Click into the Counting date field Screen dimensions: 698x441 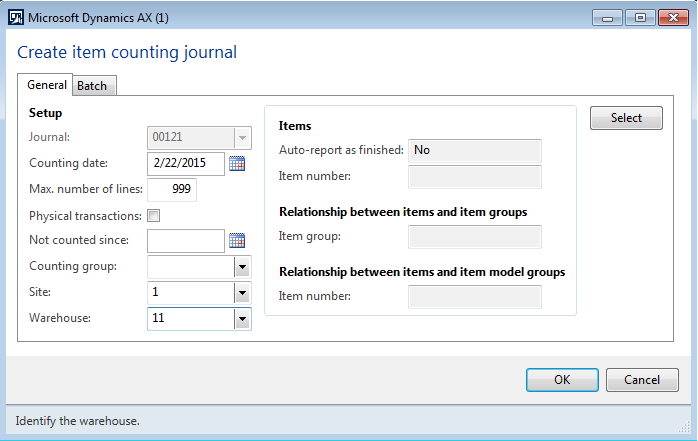[x=186, y=163]
